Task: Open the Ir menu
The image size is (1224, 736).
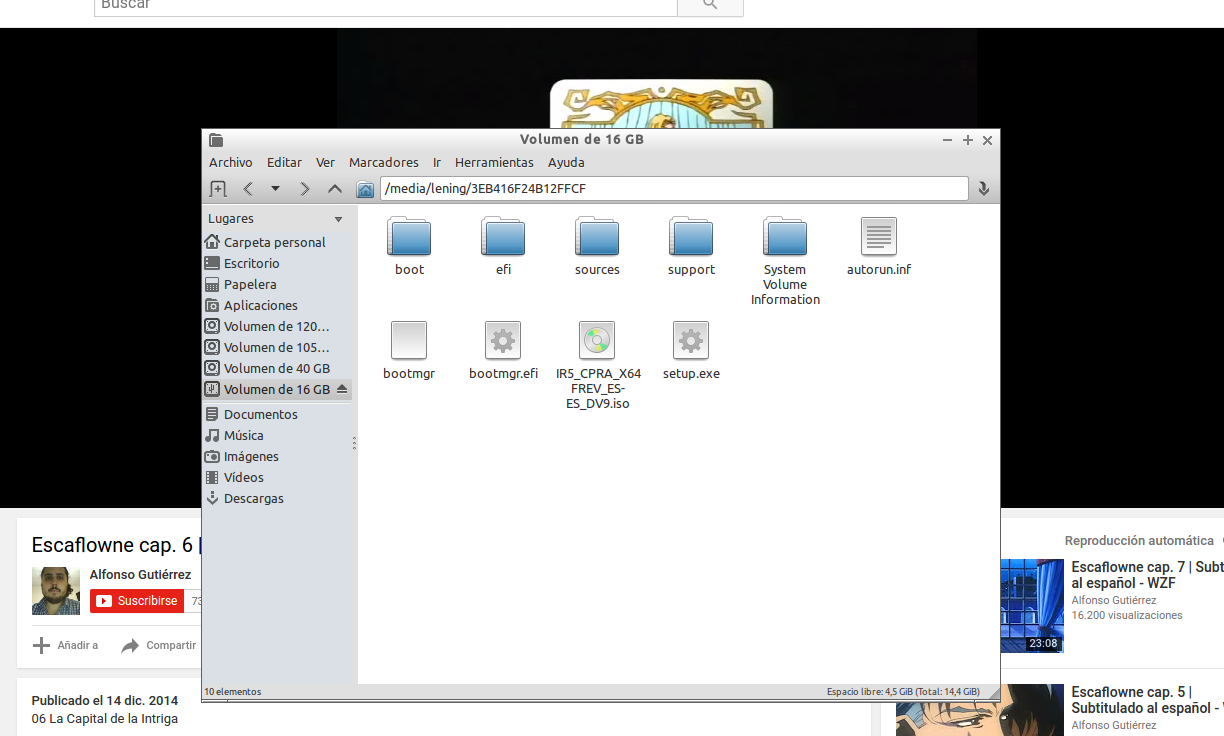Action: (x=437, y=162)
